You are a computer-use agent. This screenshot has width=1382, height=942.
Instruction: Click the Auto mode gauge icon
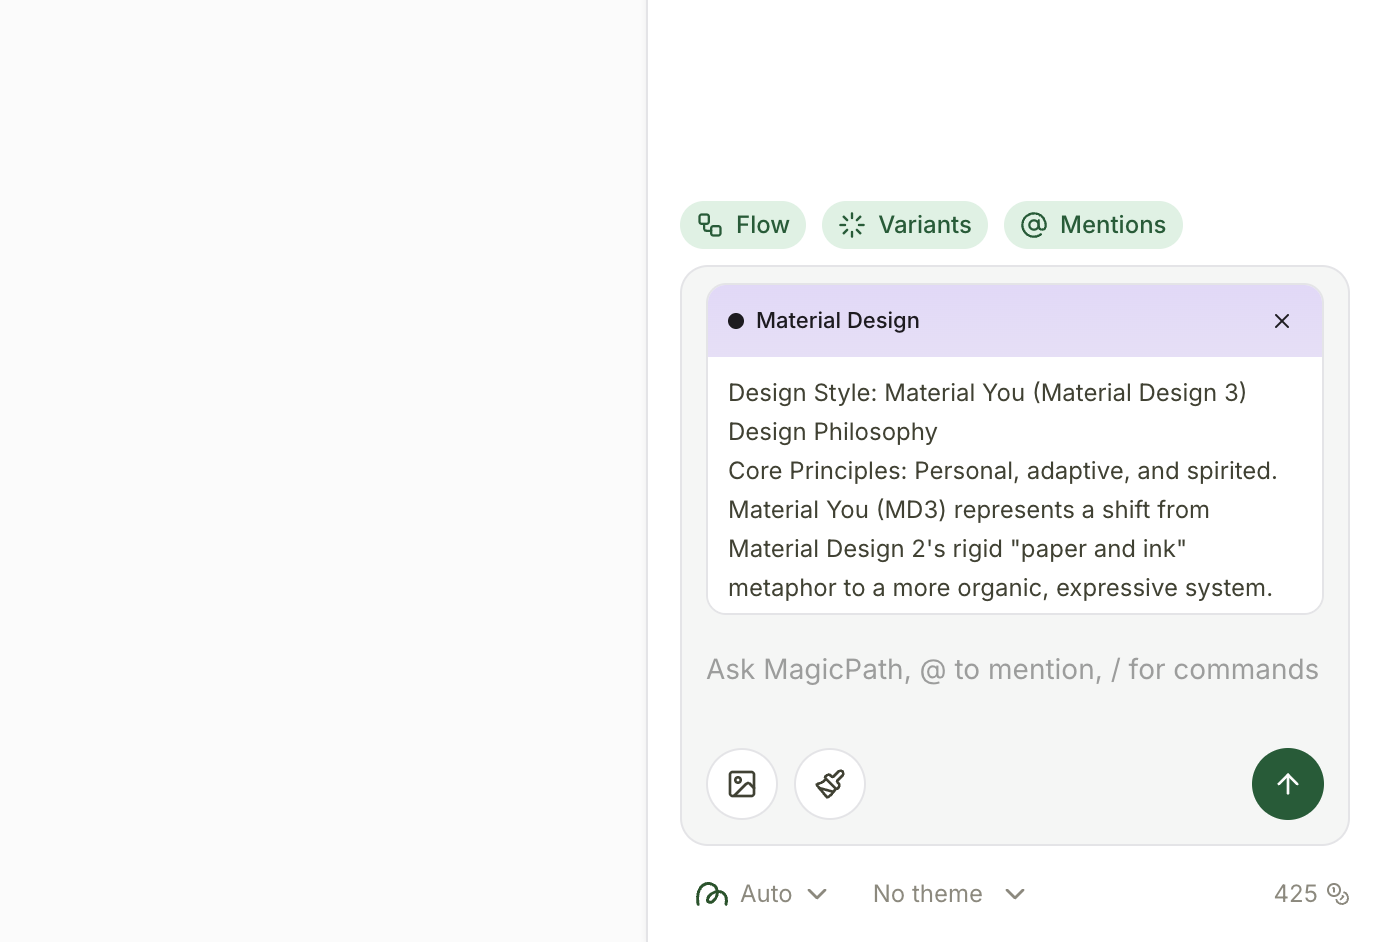(x=712, y=894)
